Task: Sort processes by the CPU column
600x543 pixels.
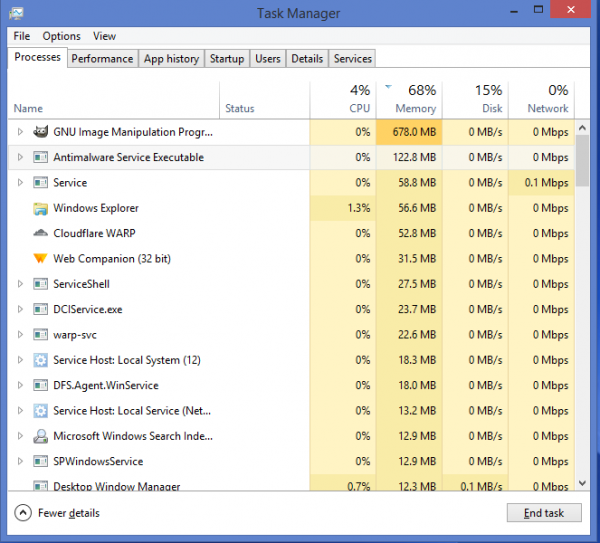Action: pos(343,100)
